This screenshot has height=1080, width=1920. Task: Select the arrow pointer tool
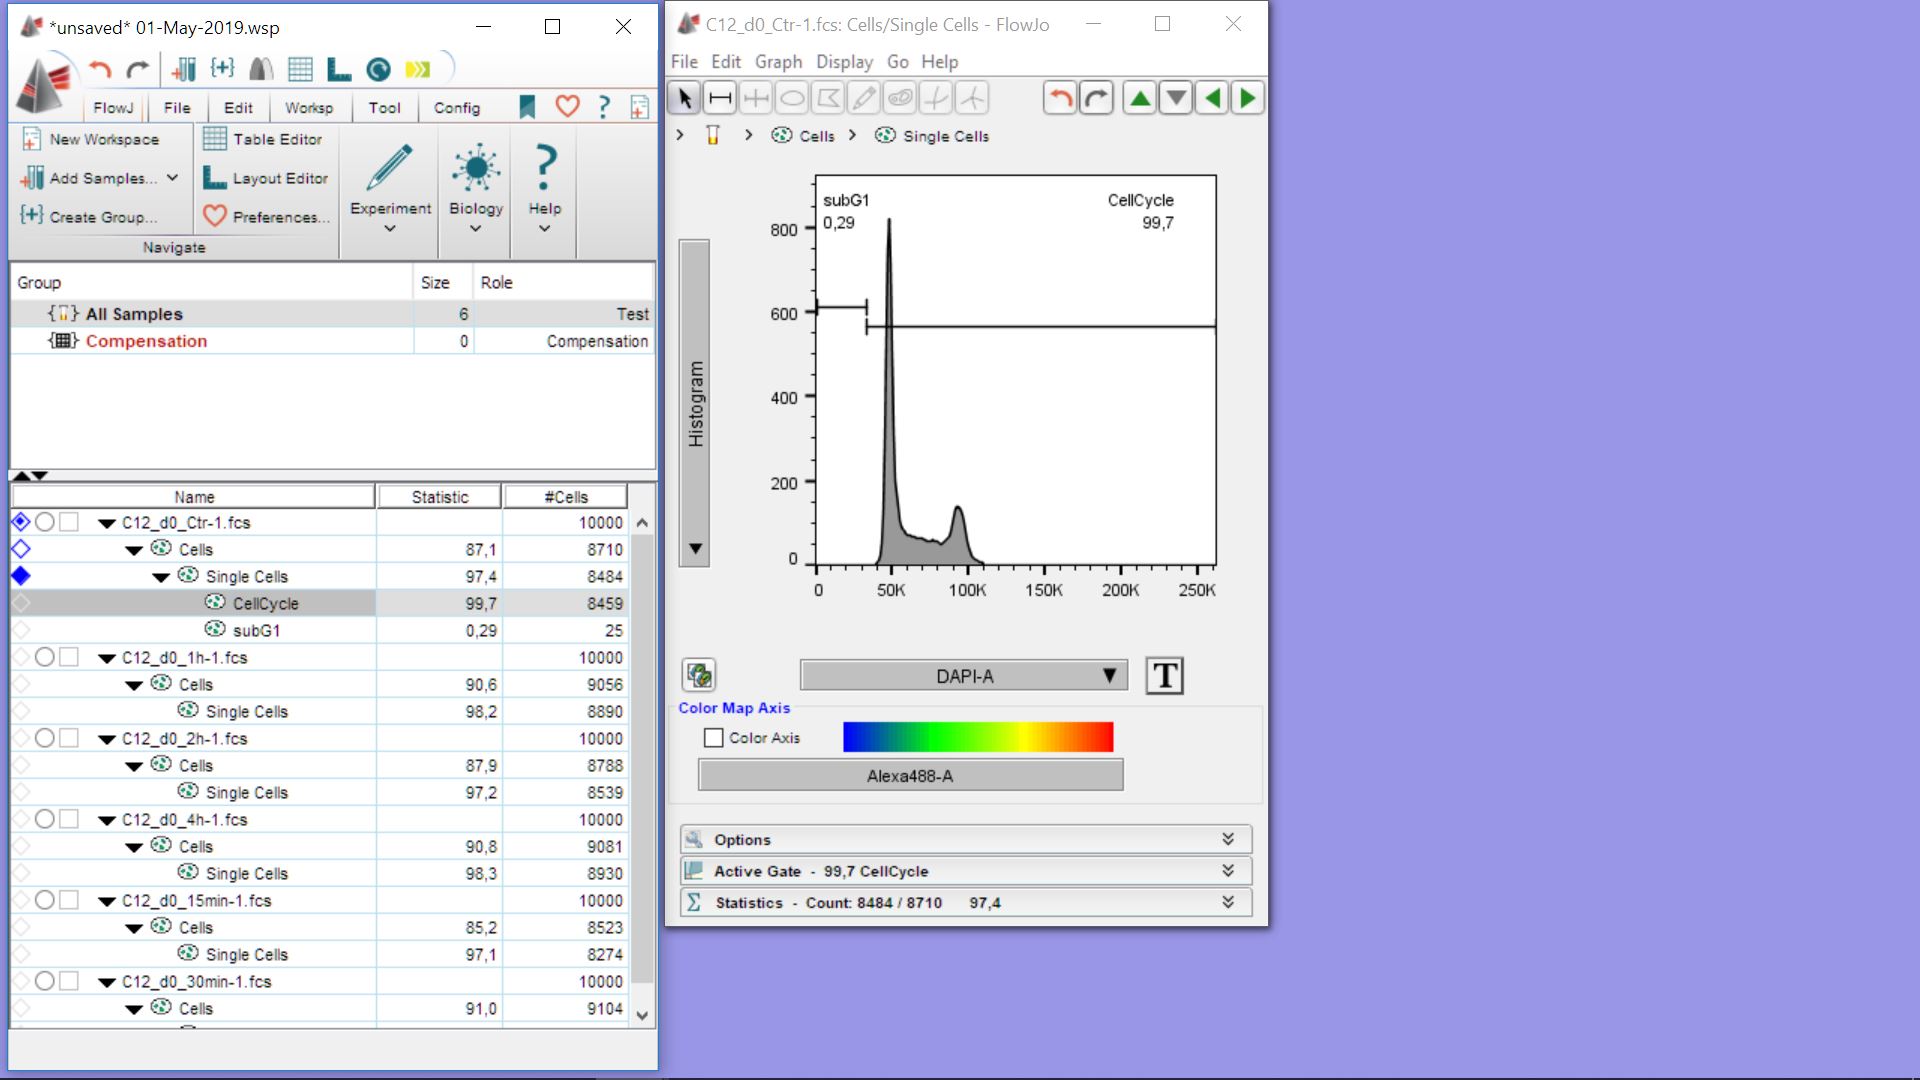(x=685, y=98)
